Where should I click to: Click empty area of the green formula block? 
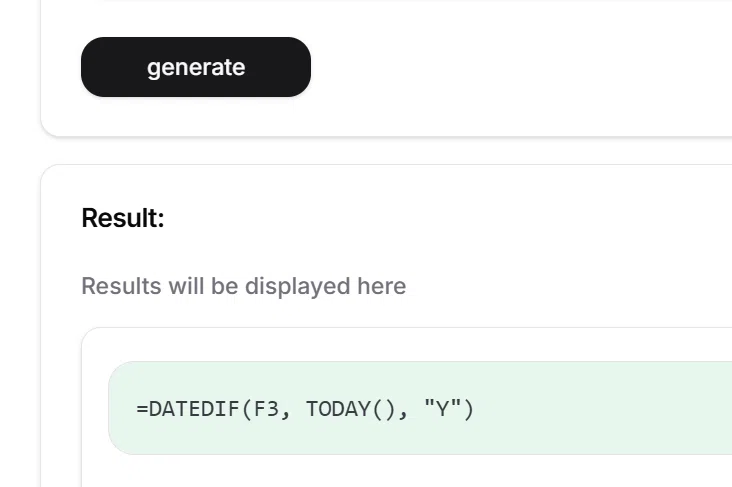click(x=607, y=408)
